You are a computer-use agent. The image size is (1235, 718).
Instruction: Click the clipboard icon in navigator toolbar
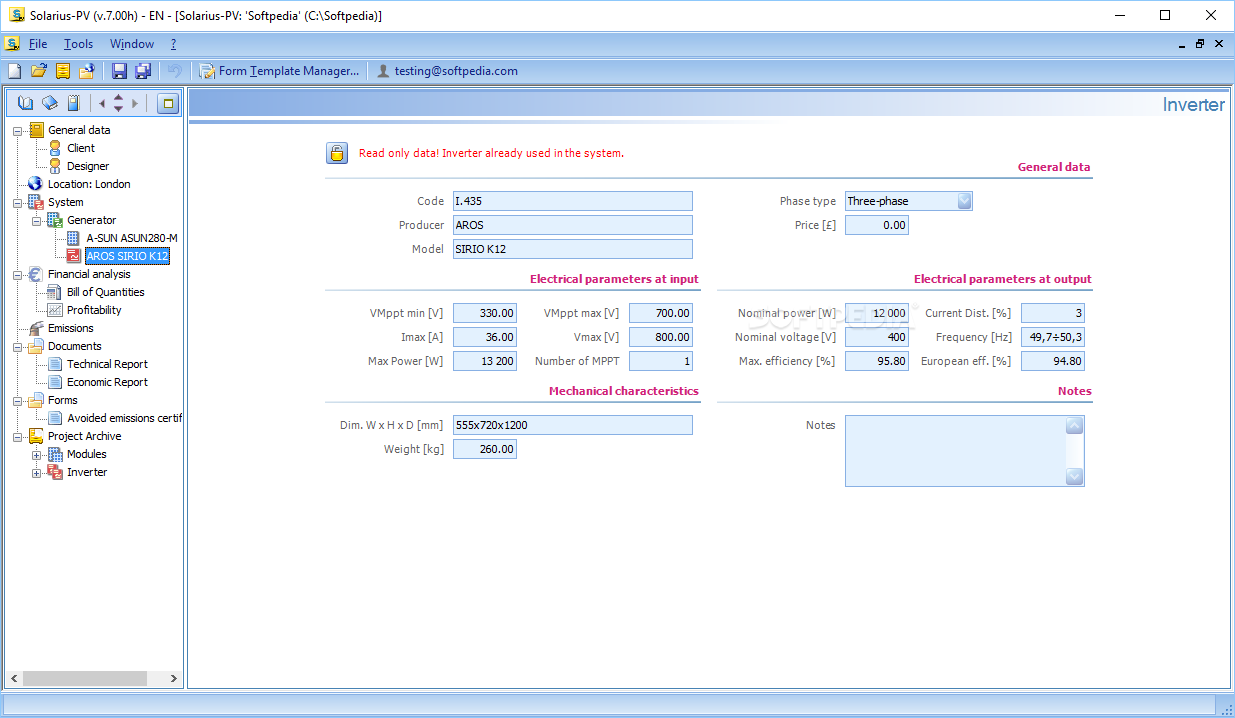(x=73, y=103)
